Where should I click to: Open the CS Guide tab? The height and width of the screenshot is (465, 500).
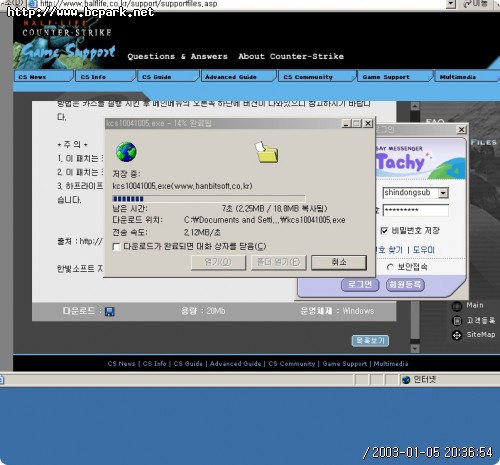point(168,76)
